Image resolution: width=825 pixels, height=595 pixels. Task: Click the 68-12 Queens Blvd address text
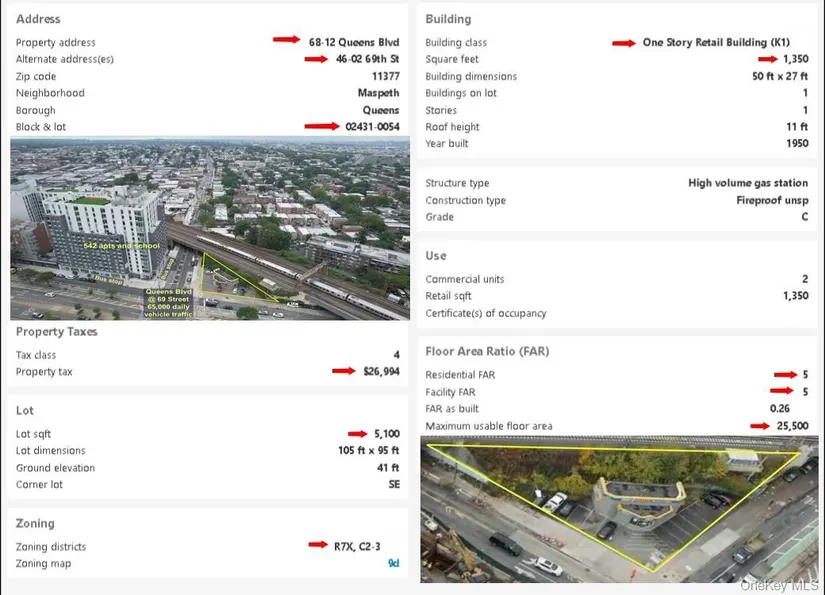pos(354,42)
